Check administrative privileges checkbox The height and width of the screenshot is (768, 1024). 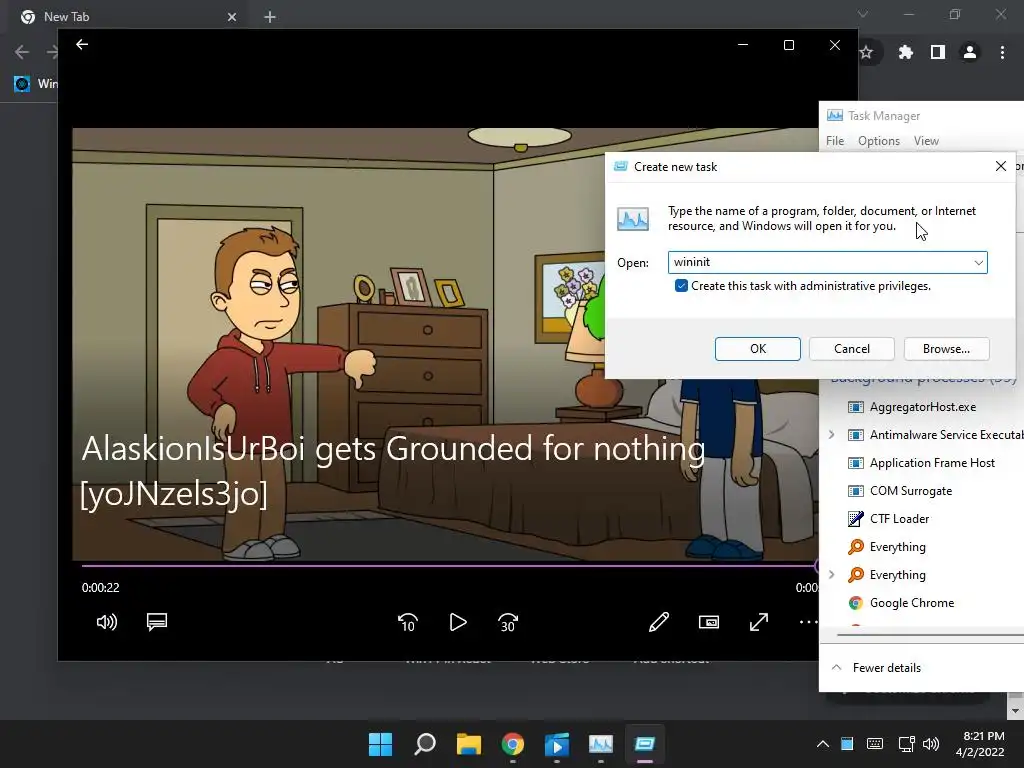[681, 286]
